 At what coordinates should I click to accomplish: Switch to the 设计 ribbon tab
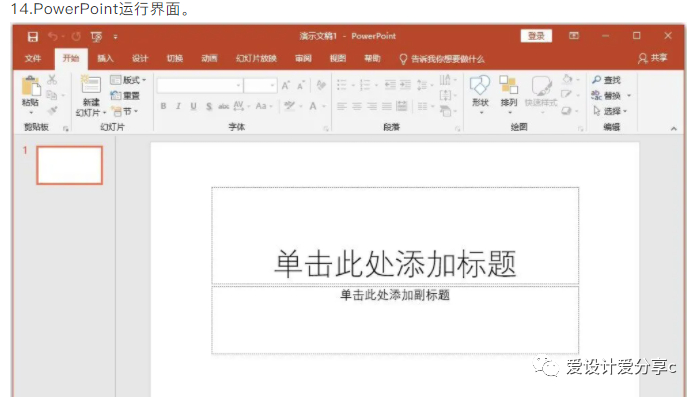coord(140,58)
